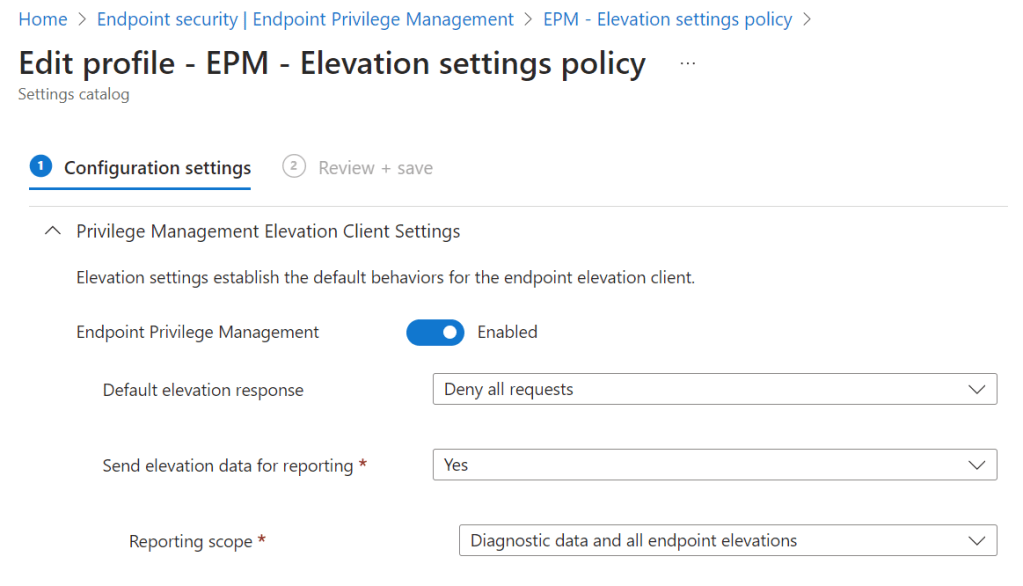Disable the Endpoint Privilege Management toggle
Viewport: 1023px width, 586px height.
[435, 332]
